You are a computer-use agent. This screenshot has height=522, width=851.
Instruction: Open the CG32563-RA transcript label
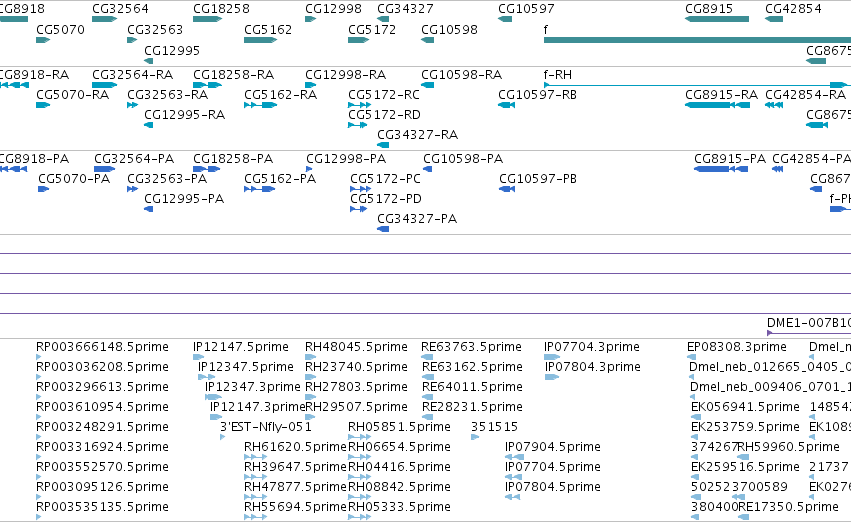tap(168, 94)
